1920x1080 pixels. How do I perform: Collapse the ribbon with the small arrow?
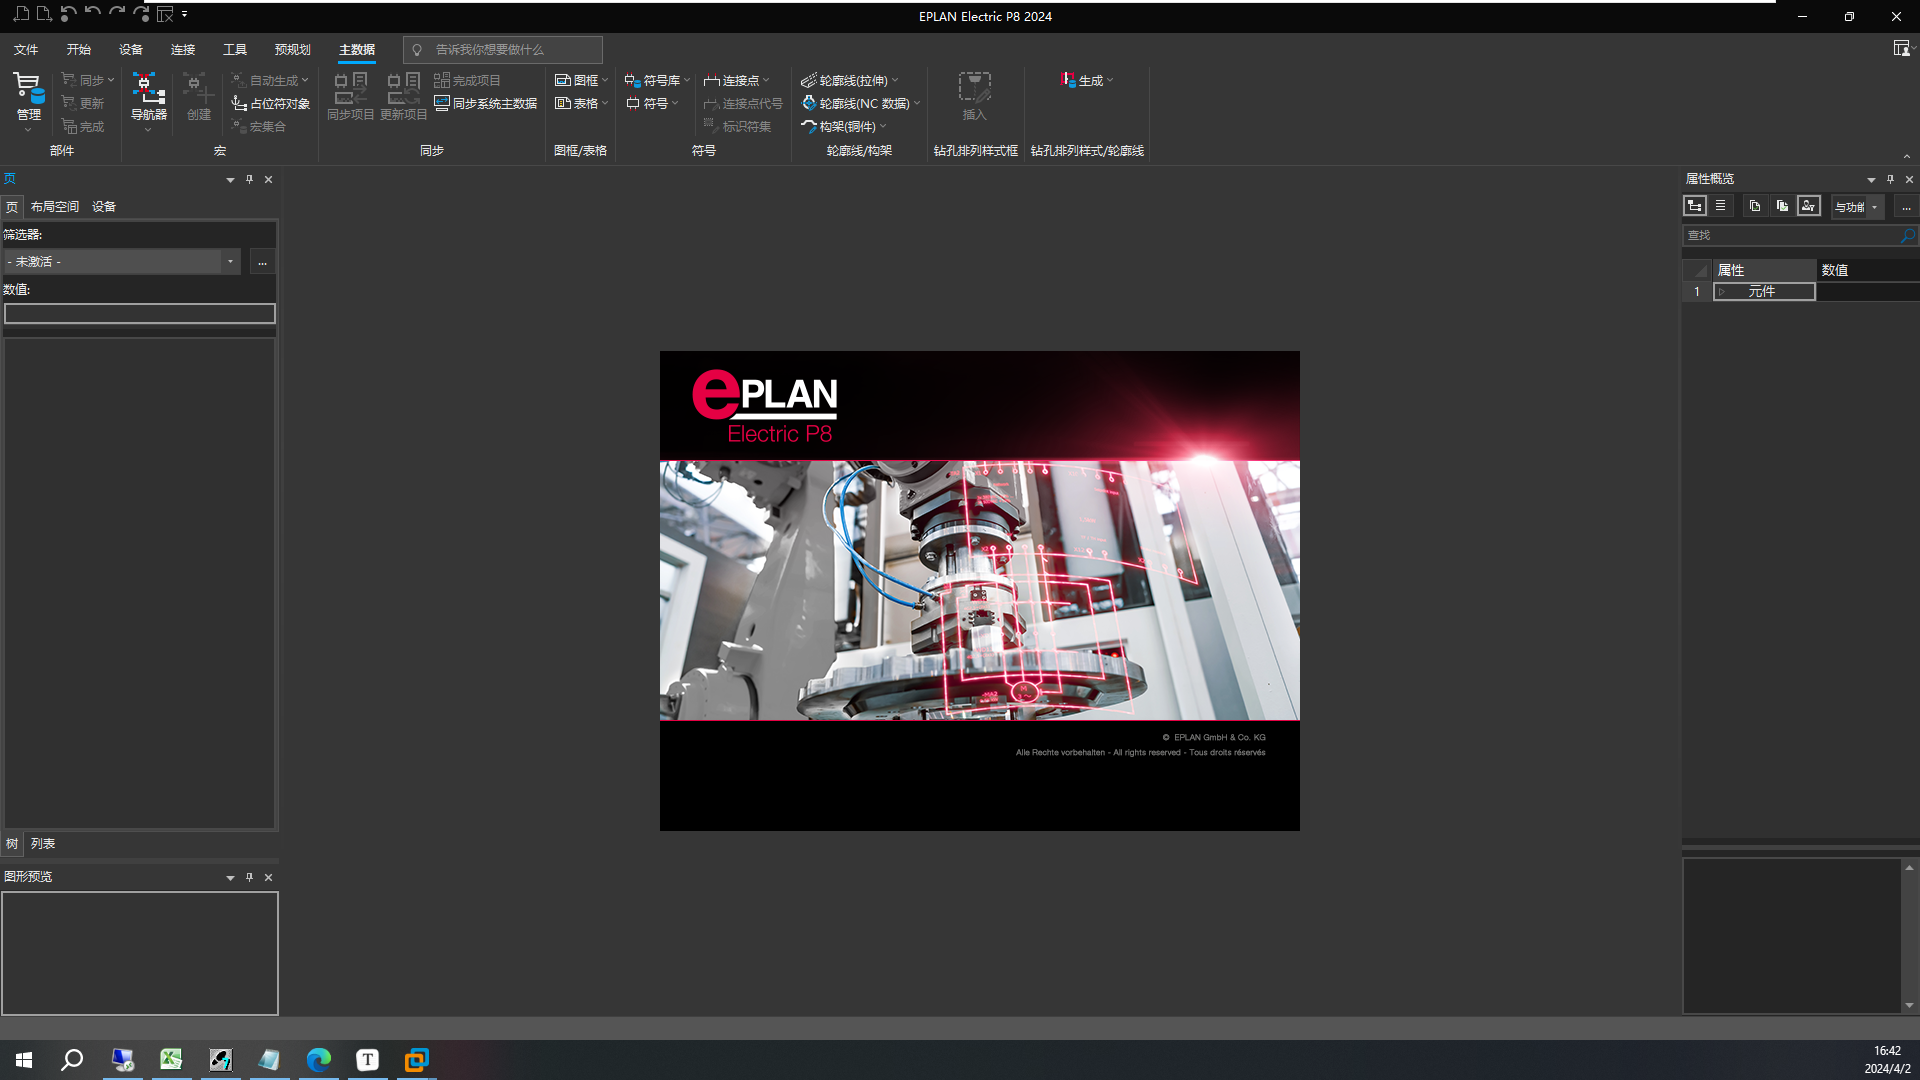point(1906,156)
